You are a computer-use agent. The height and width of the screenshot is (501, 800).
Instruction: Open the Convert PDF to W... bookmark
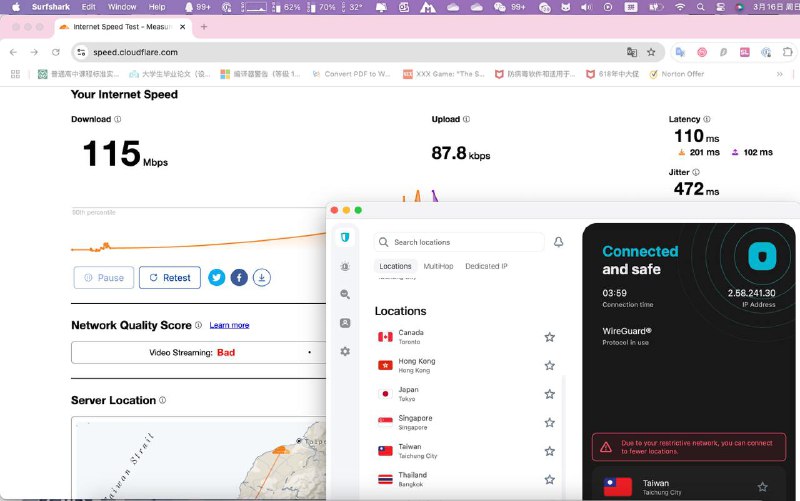[352, 74]
